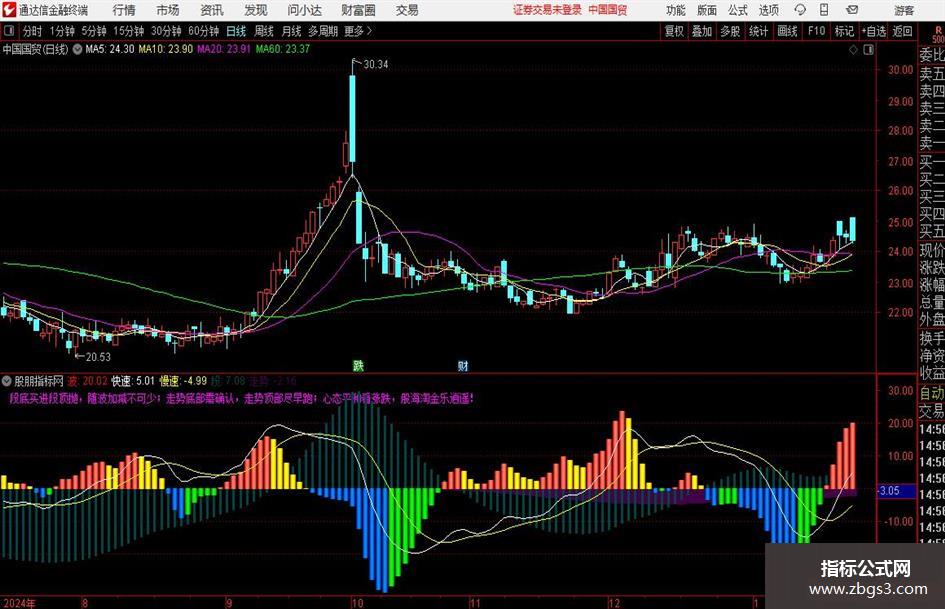The image size is (945, 609).
Task: Click the 慢速: -4.99 indicator value
Action: tap(183, 381)
